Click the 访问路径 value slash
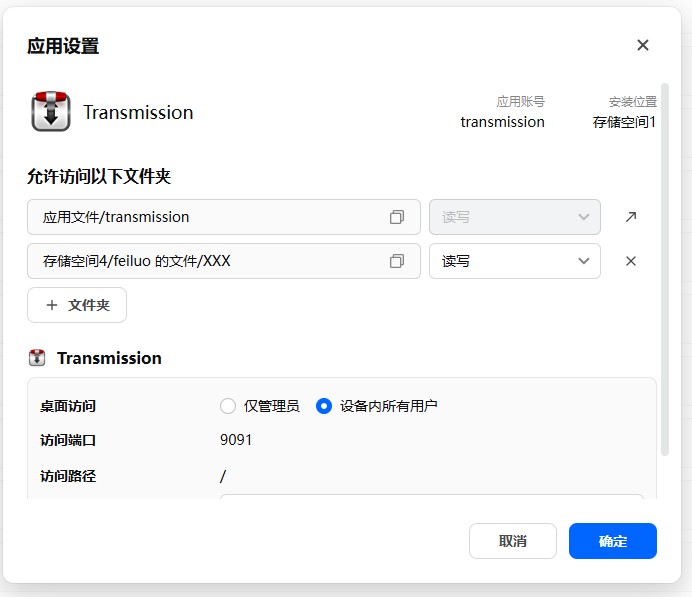This screenshot has width=692, height=597. point(223,477)
